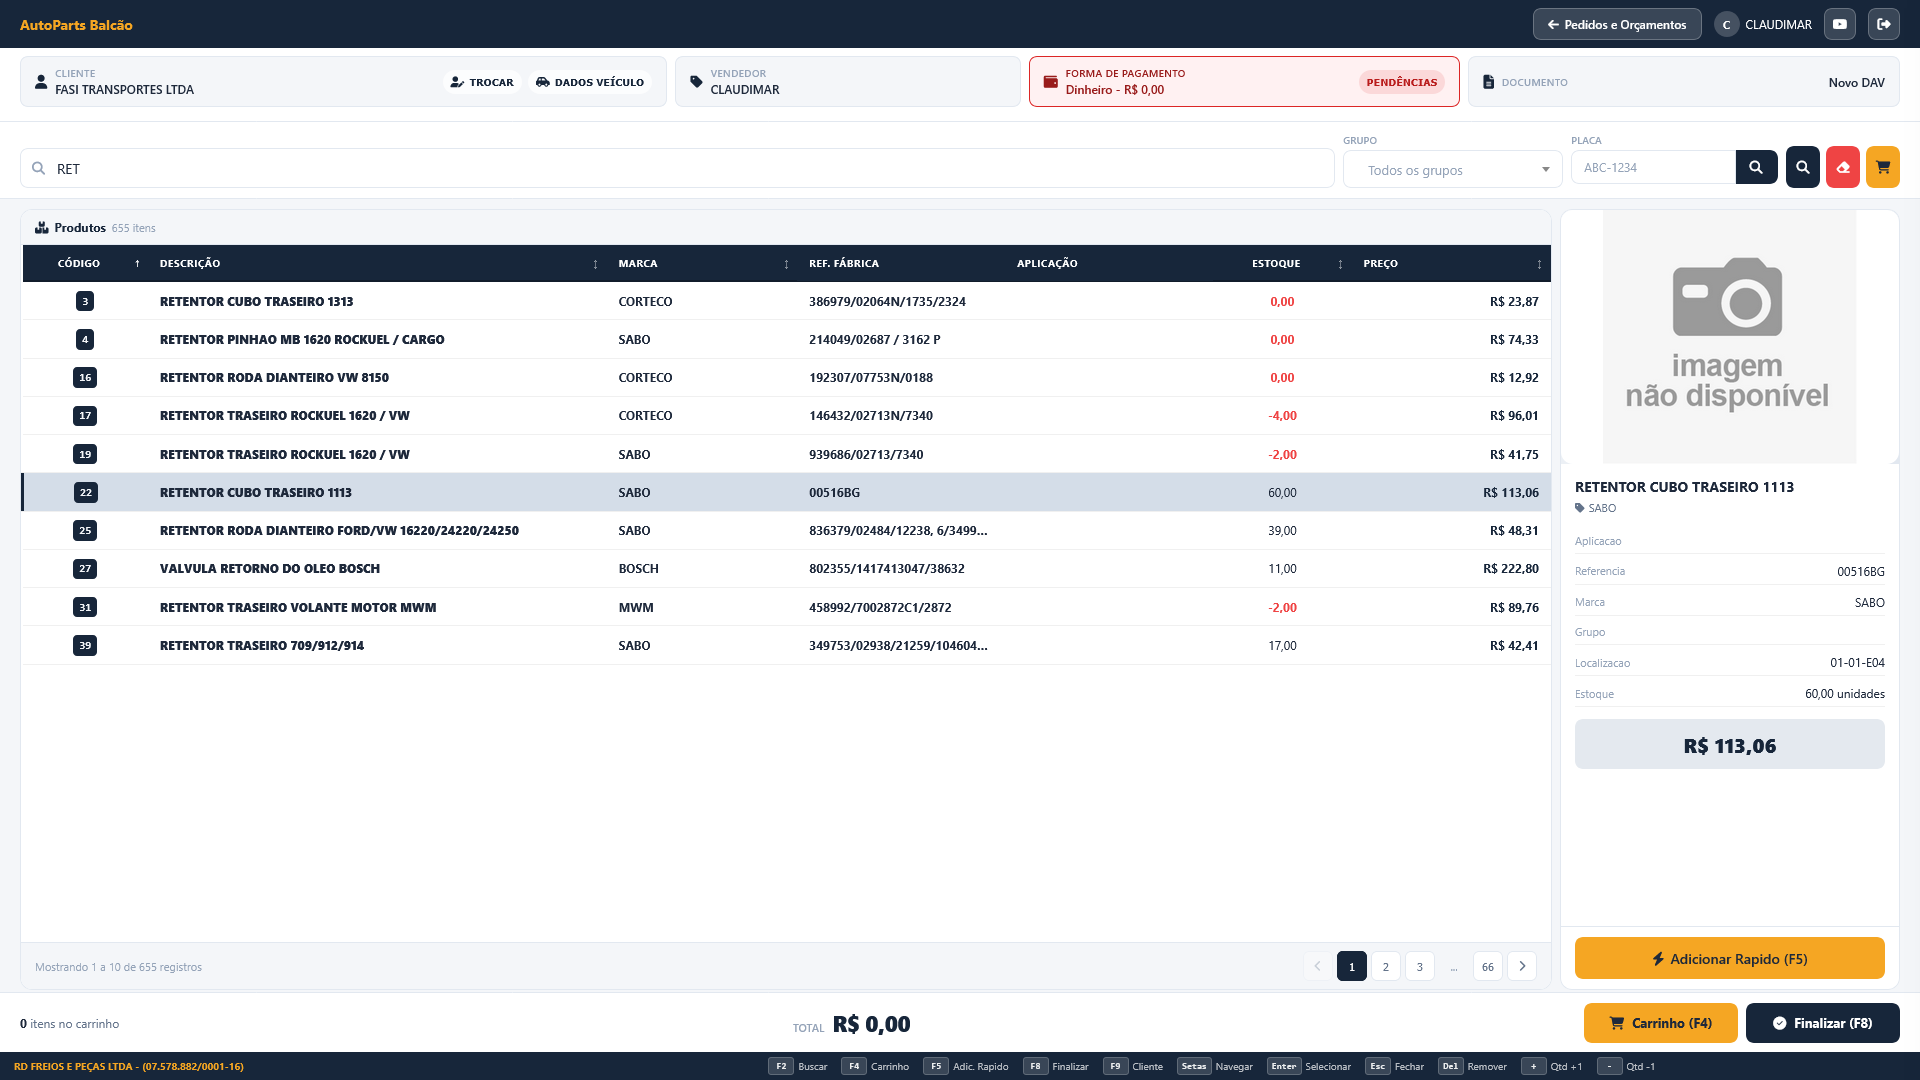Click the detail panel price R$ 113,06

[1730, 745]
